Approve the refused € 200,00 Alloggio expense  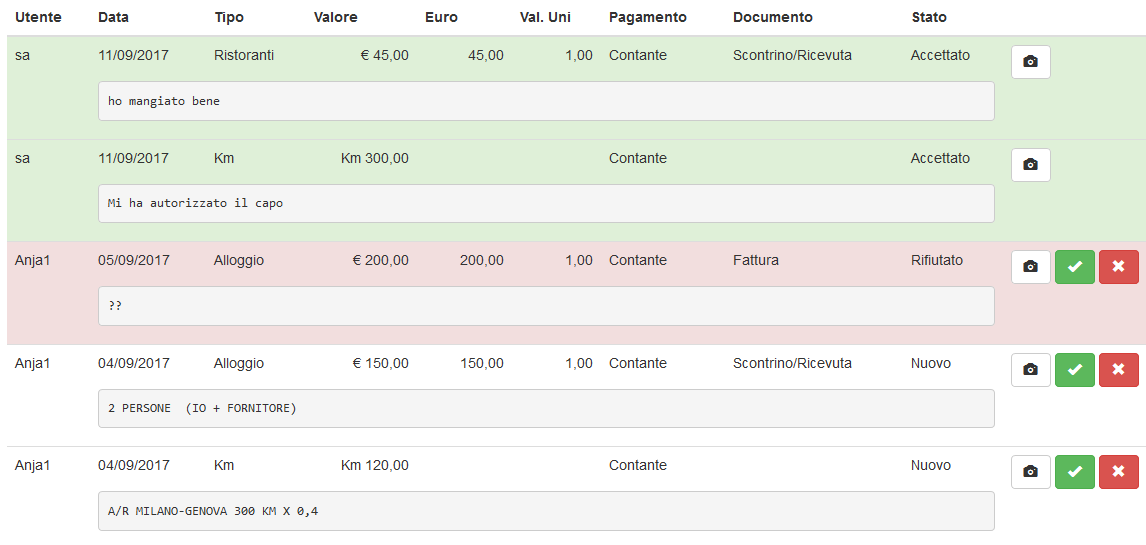(1074, 267)
